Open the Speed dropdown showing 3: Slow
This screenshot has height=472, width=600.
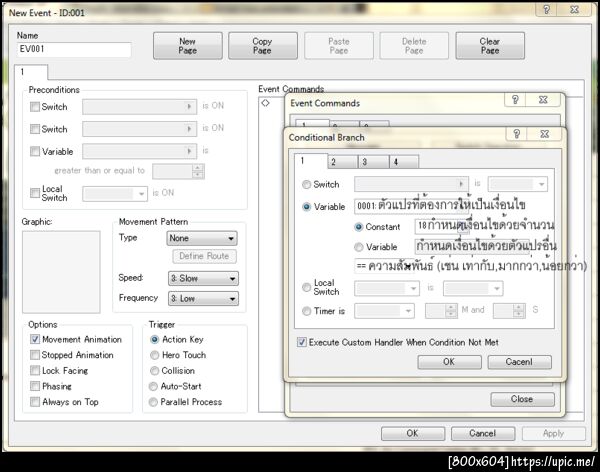pos(203,278)
